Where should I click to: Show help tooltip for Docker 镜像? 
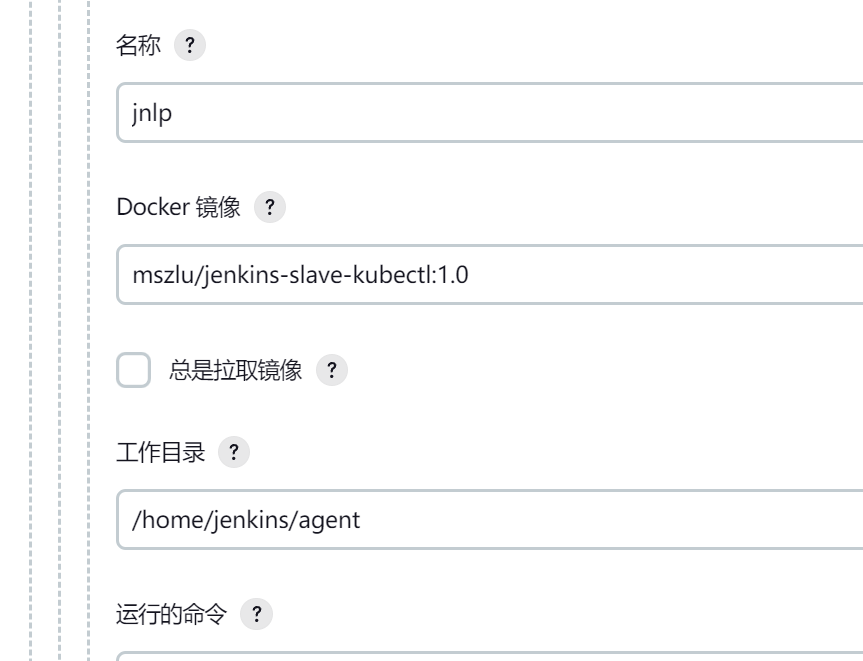click(x=270, y=207)
